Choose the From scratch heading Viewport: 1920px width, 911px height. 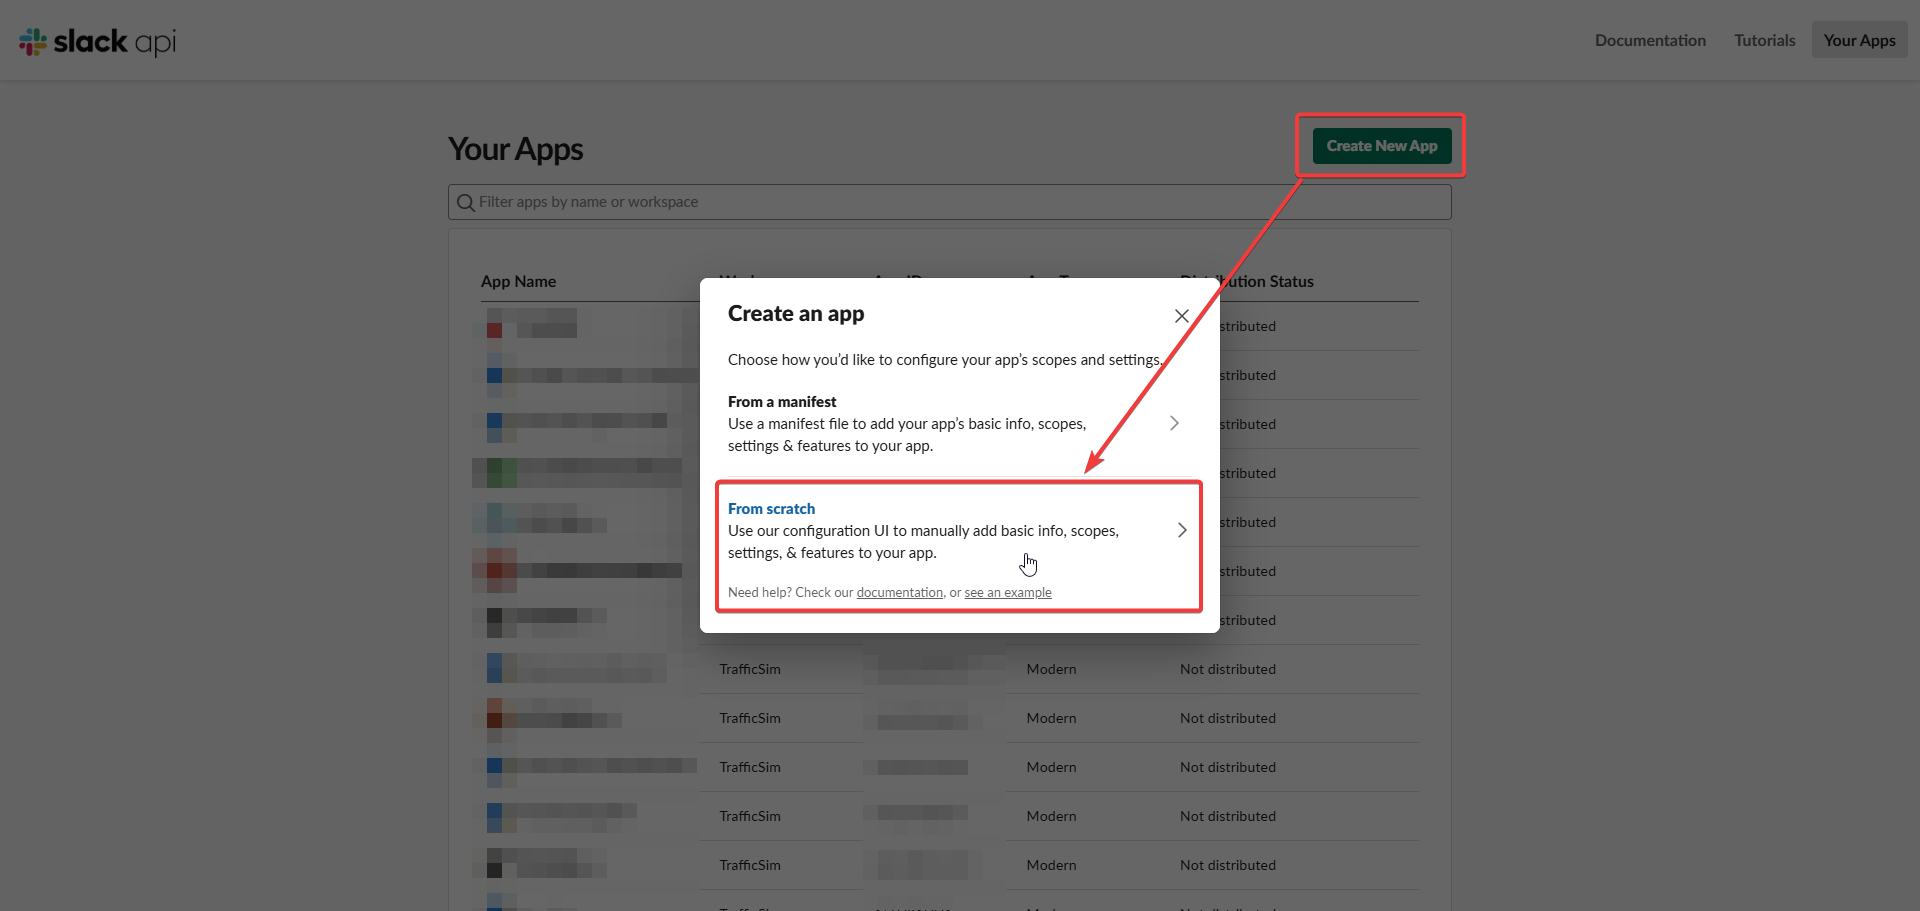tap(771, 509)
